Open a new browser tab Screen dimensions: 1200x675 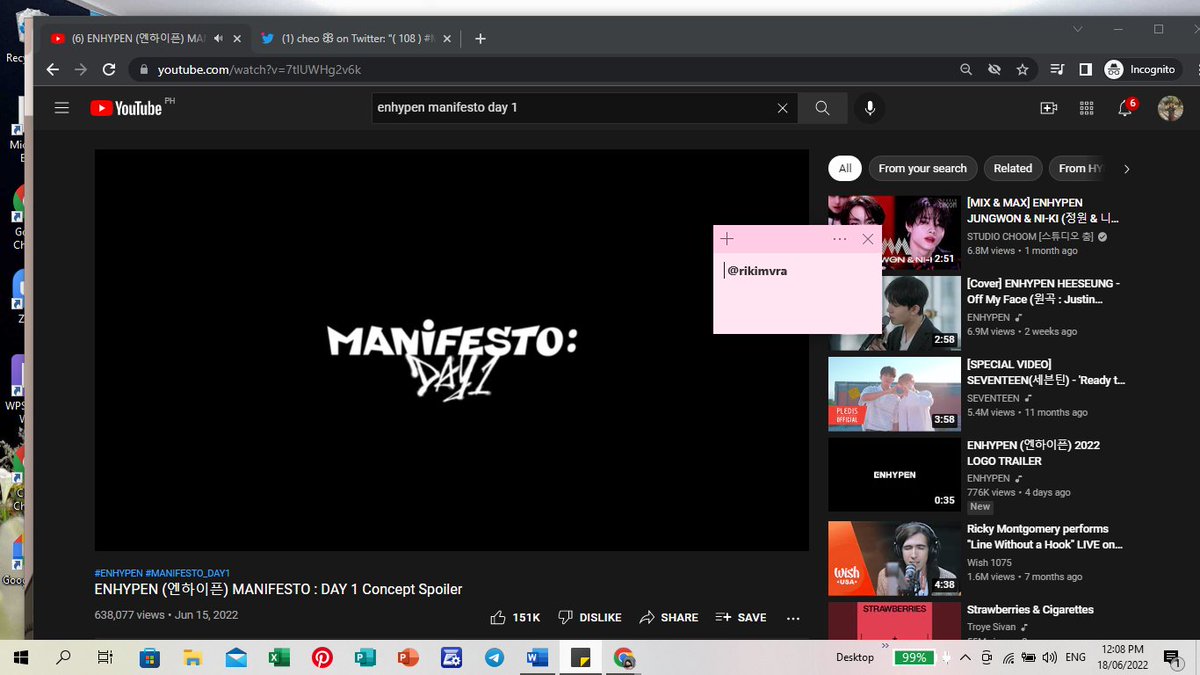(x=480, y=39)
